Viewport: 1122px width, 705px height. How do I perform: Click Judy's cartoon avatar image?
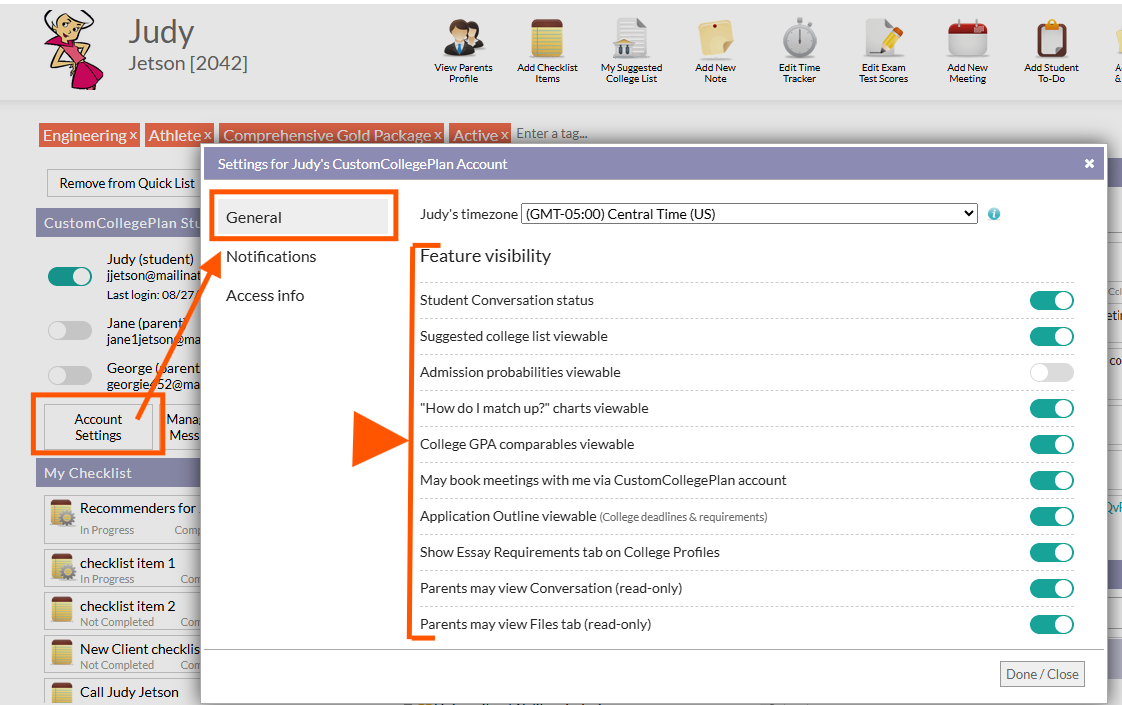tap(72, 49)
